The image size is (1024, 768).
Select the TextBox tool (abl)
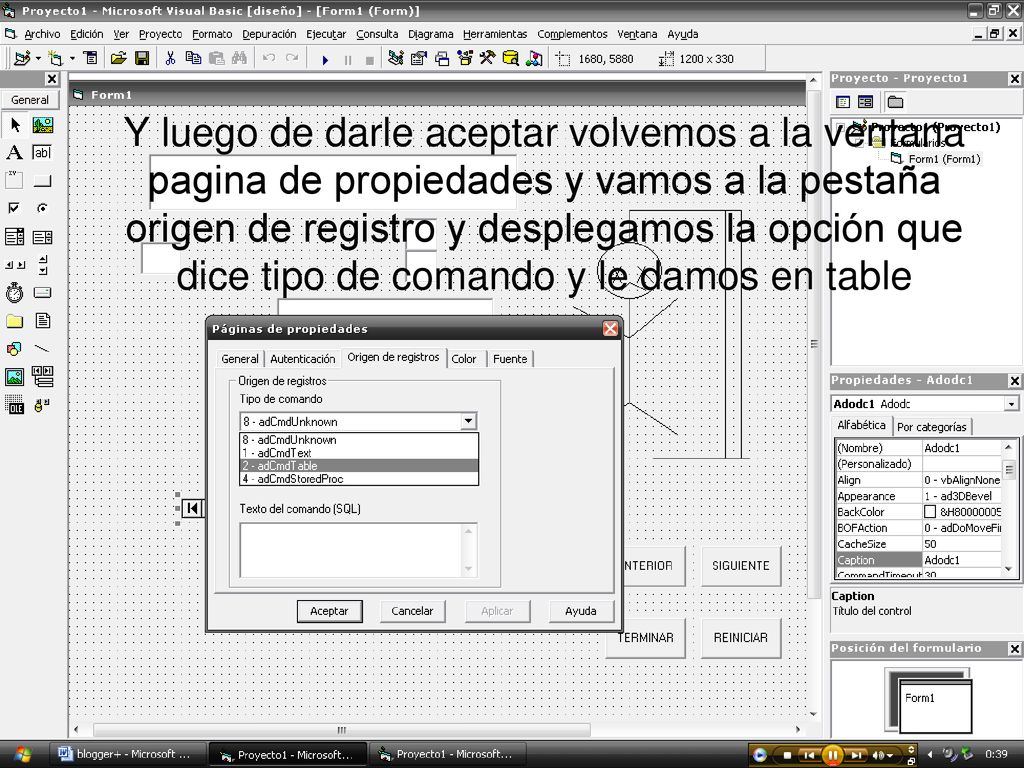pos(42,153)
